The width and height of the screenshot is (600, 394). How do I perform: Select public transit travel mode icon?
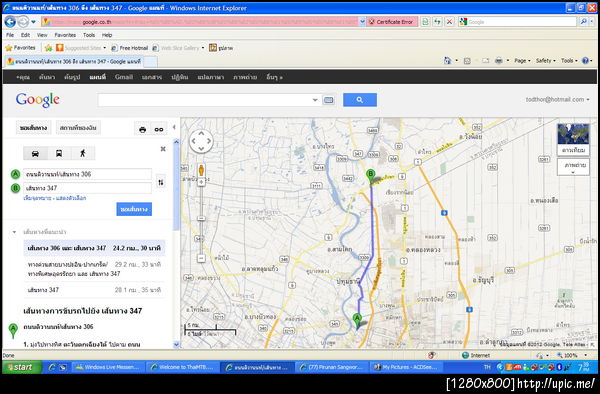click(59, 153)
